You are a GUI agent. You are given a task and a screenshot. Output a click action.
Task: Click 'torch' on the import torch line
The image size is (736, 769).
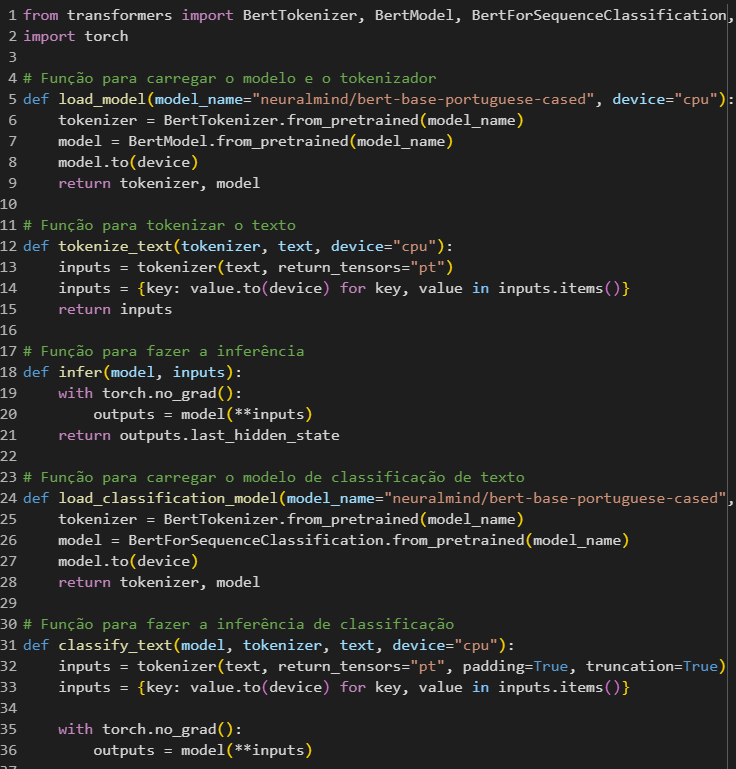coord(106,36)
